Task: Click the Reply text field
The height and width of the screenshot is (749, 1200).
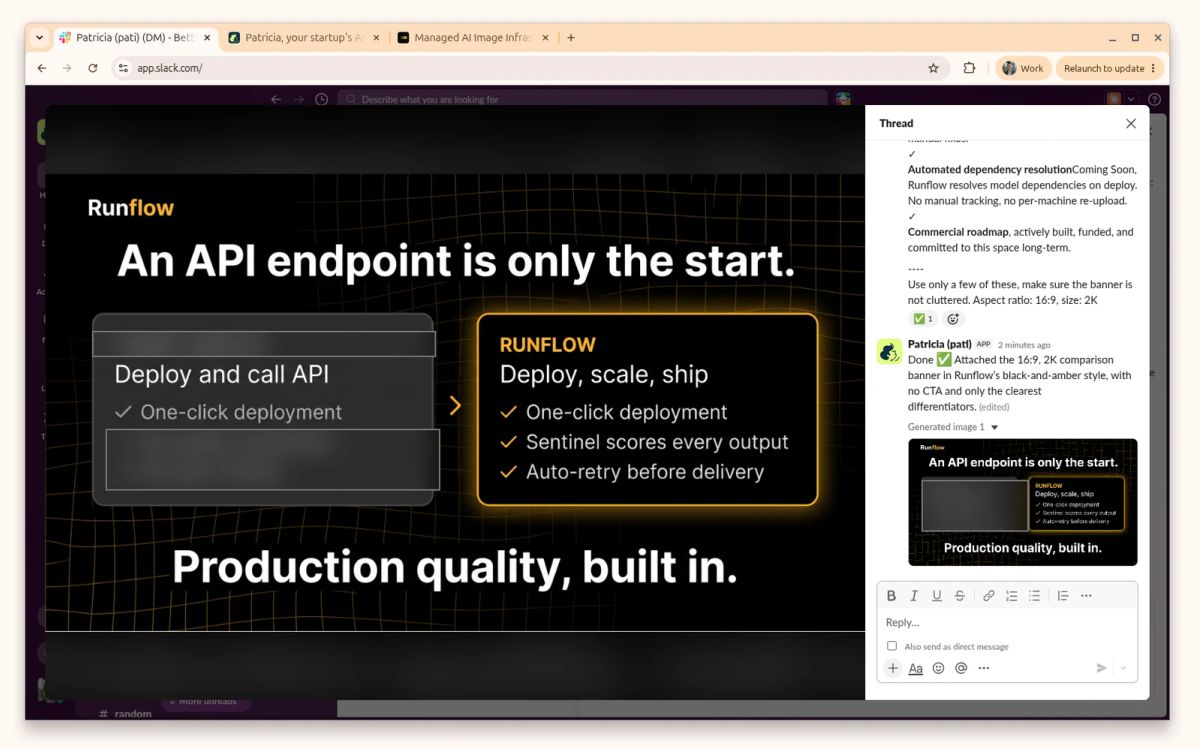Action: 1007,622
